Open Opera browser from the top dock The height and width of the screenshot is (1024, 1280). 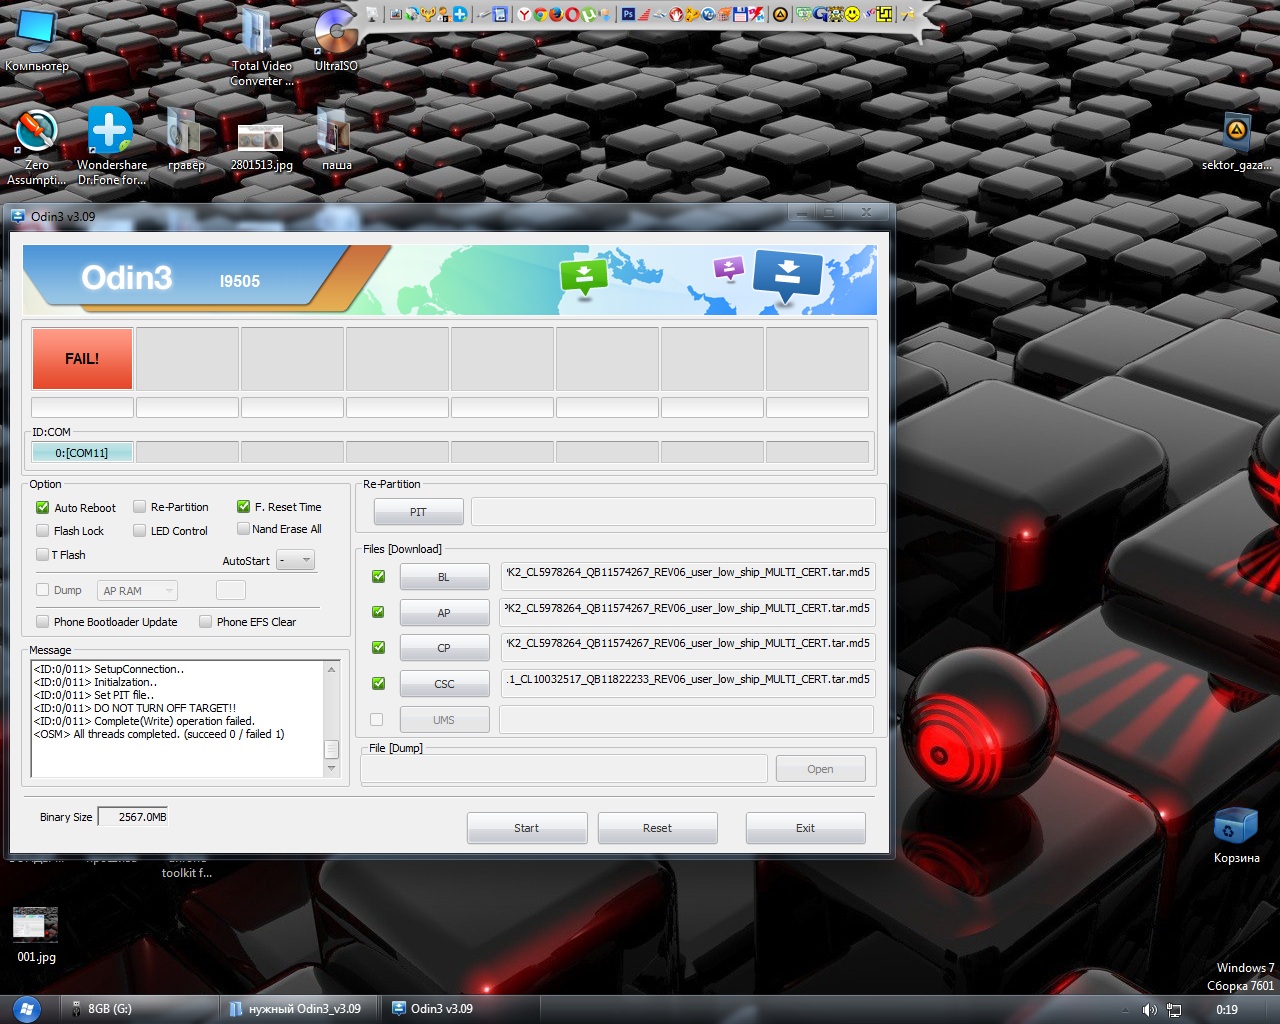pos(572,14)
